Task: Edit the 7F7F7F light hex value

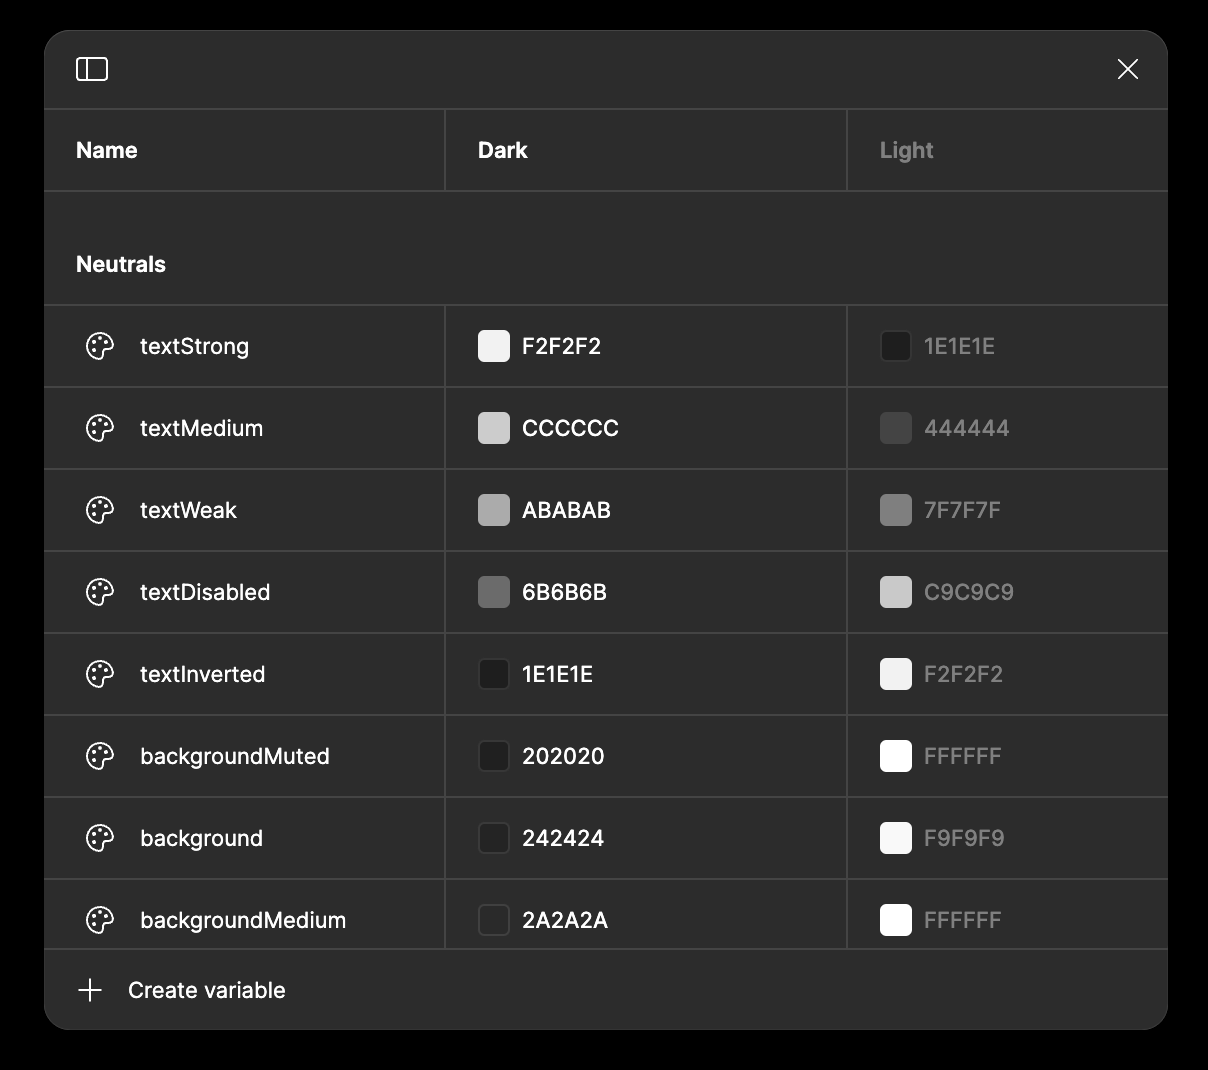Action: (x=962, y=510)
